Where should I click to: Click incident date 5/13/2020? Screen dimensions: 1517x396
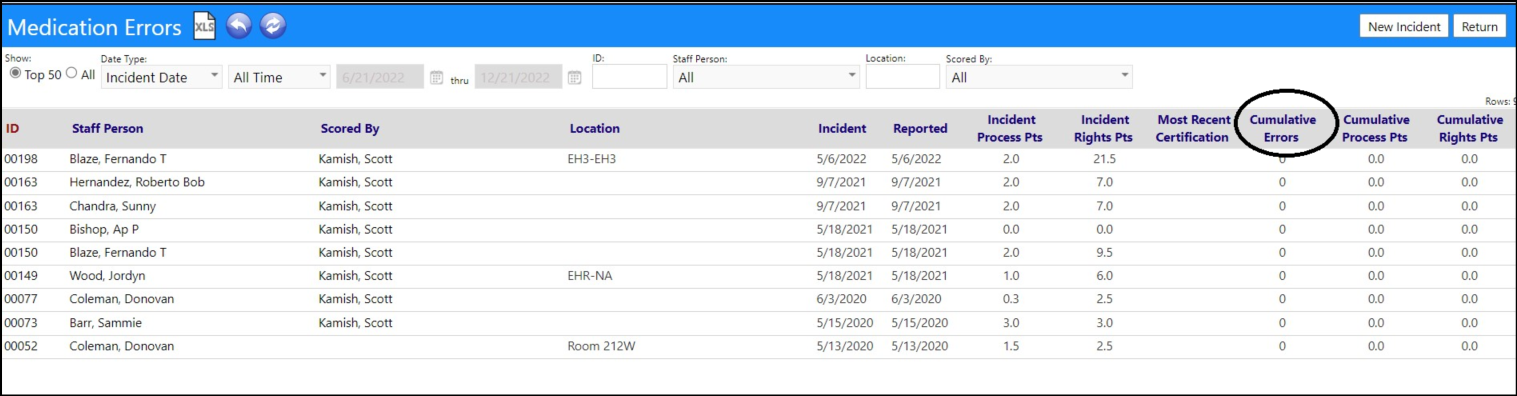(845, 346)
